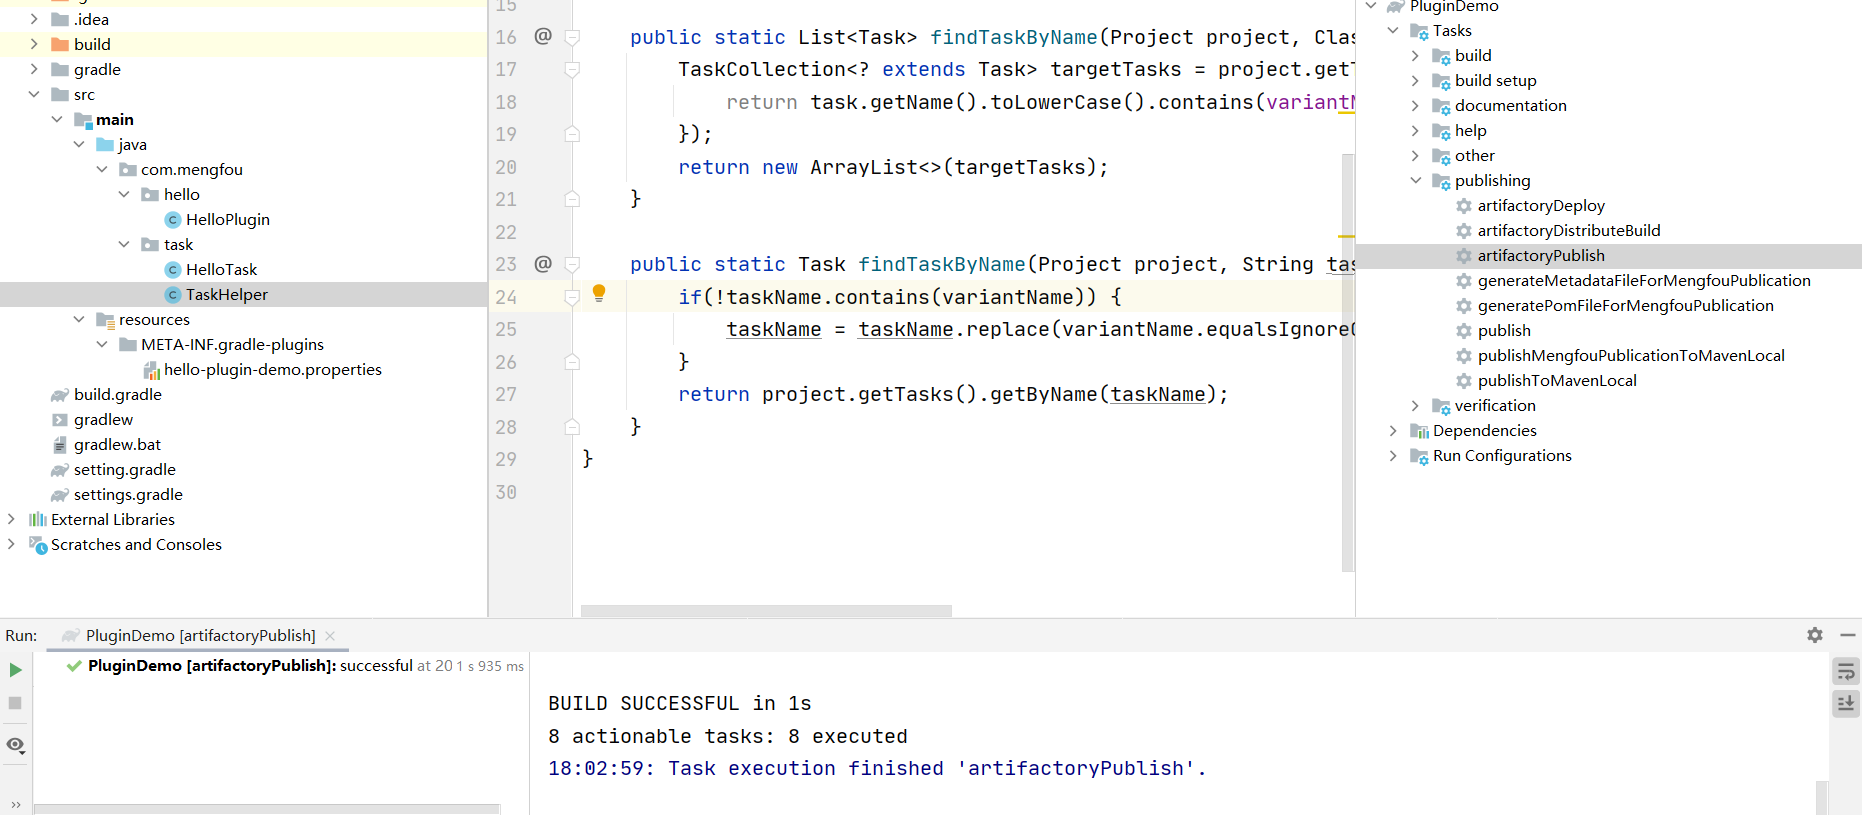Click the HelloPlugin class icon
The height and width of the screenshot is (815, 1862).
click(x=173, y=220)
